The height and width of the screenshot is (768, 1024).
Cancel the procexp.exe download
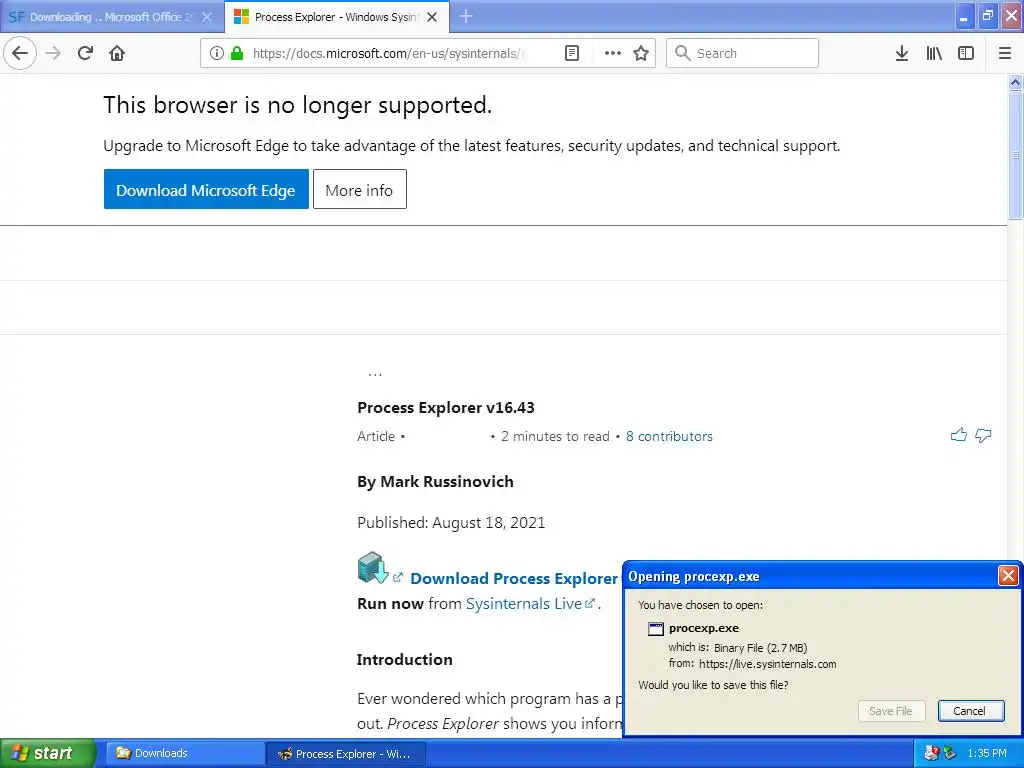970,711
